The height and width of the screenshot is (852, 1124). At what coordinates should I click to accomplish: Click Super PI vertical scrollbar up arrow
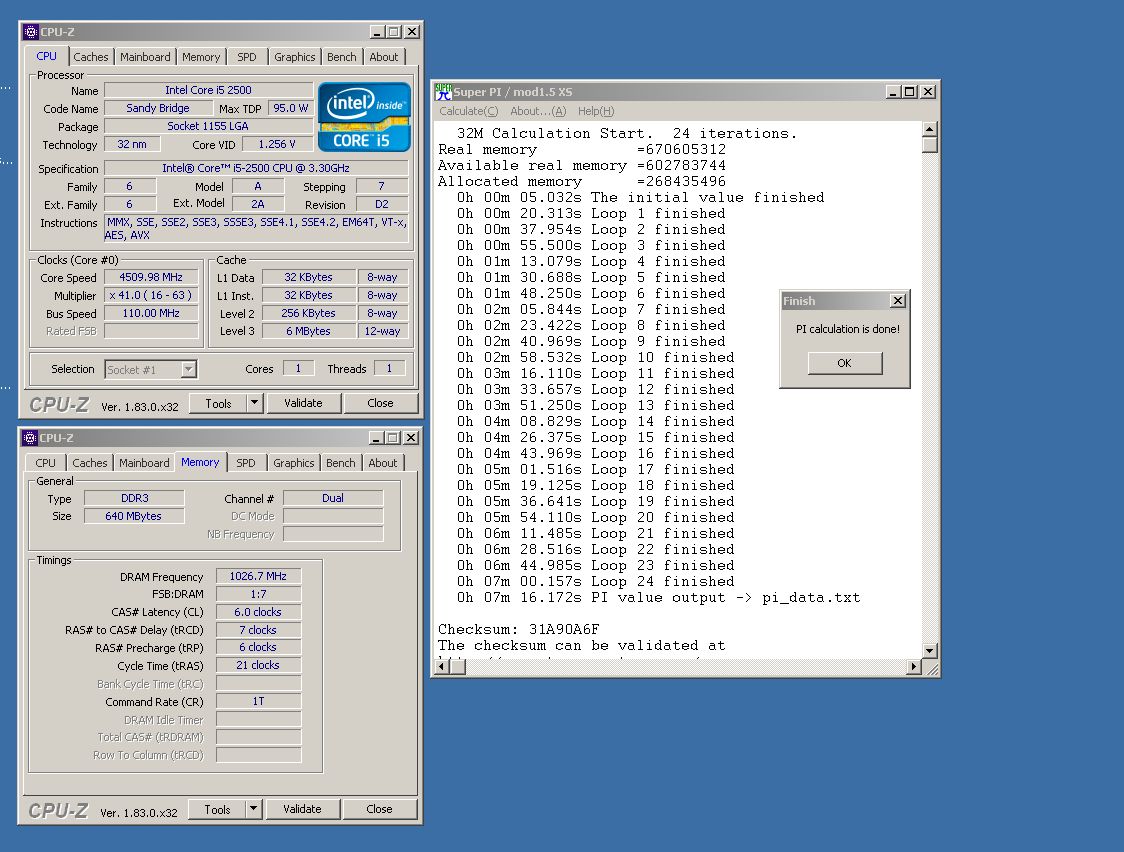coord(930,130)
